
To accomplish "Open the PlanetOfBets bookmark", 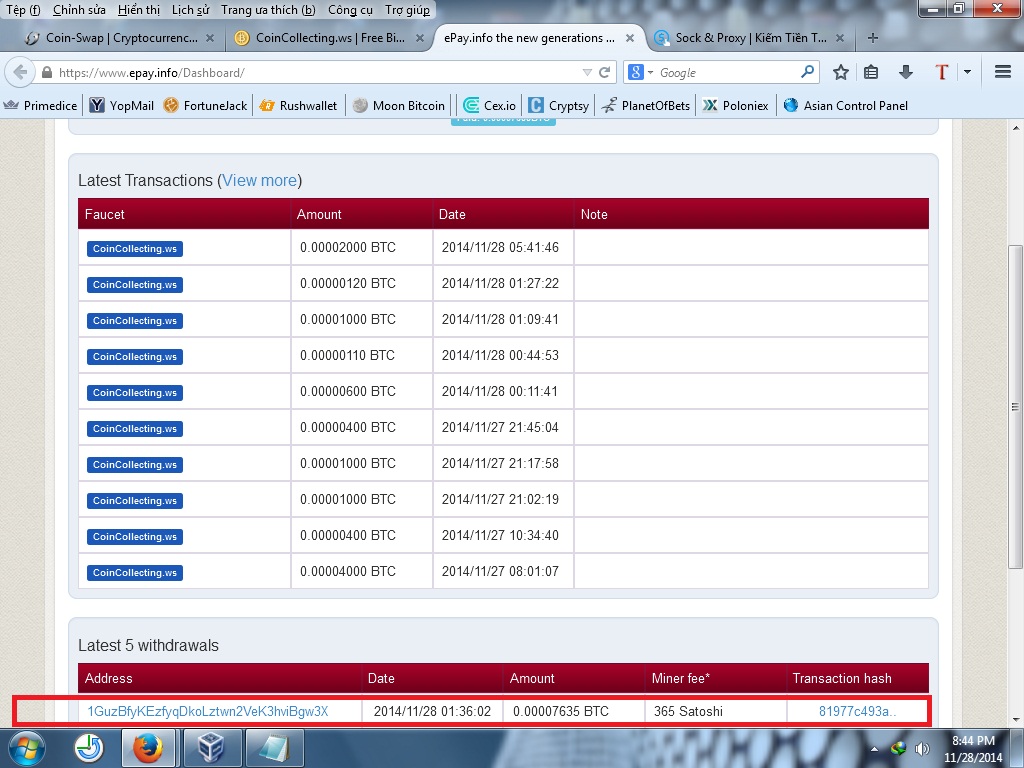I will [646, 105].
